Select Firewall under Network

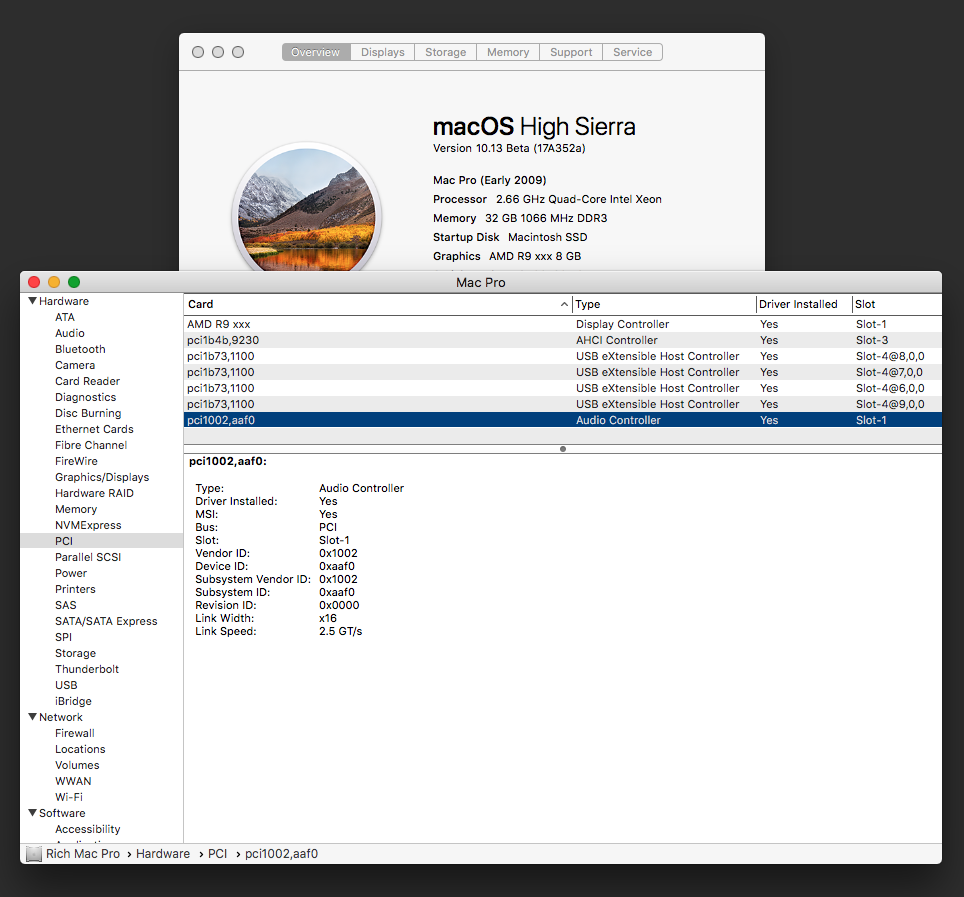(x=74, y=733)
